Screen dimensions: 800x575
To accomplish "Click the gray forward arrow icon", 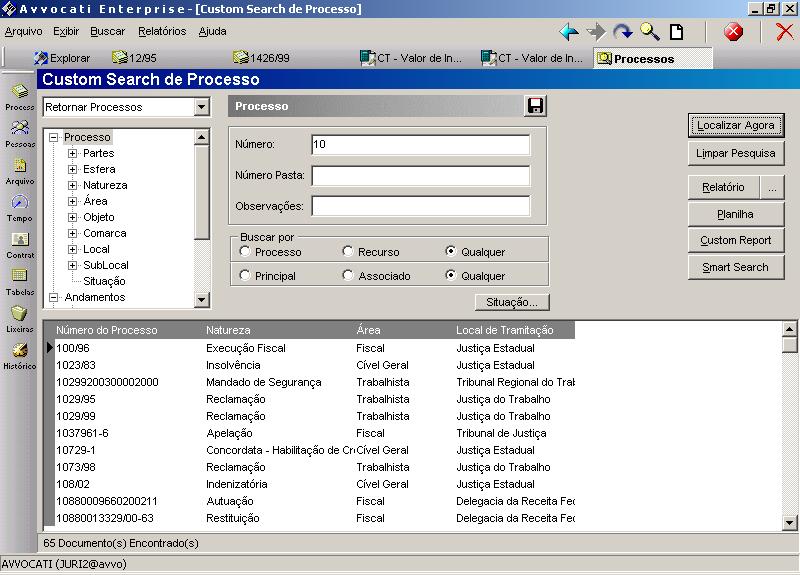I will click(x=596, y=32).
